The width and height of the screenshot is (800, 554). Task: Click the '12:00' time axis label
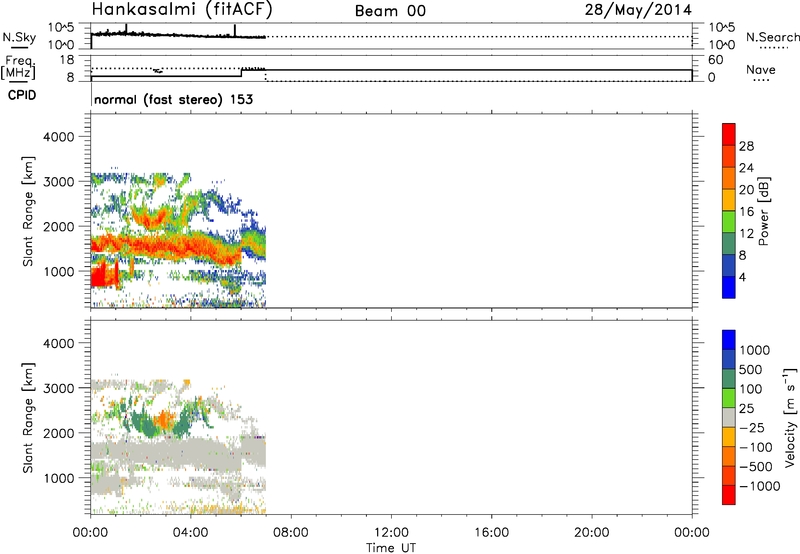click(391, 533)
